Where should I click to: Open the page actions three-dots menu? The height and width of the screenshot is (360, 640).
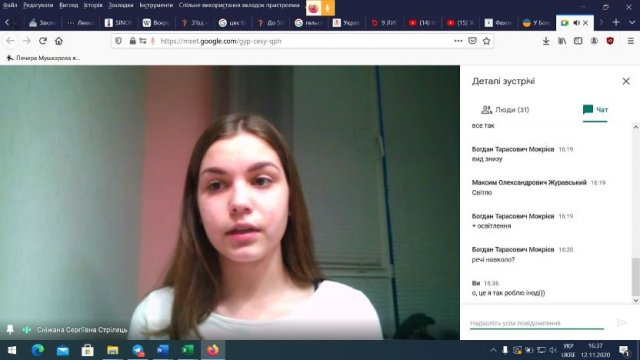click(x=458, y=41)
